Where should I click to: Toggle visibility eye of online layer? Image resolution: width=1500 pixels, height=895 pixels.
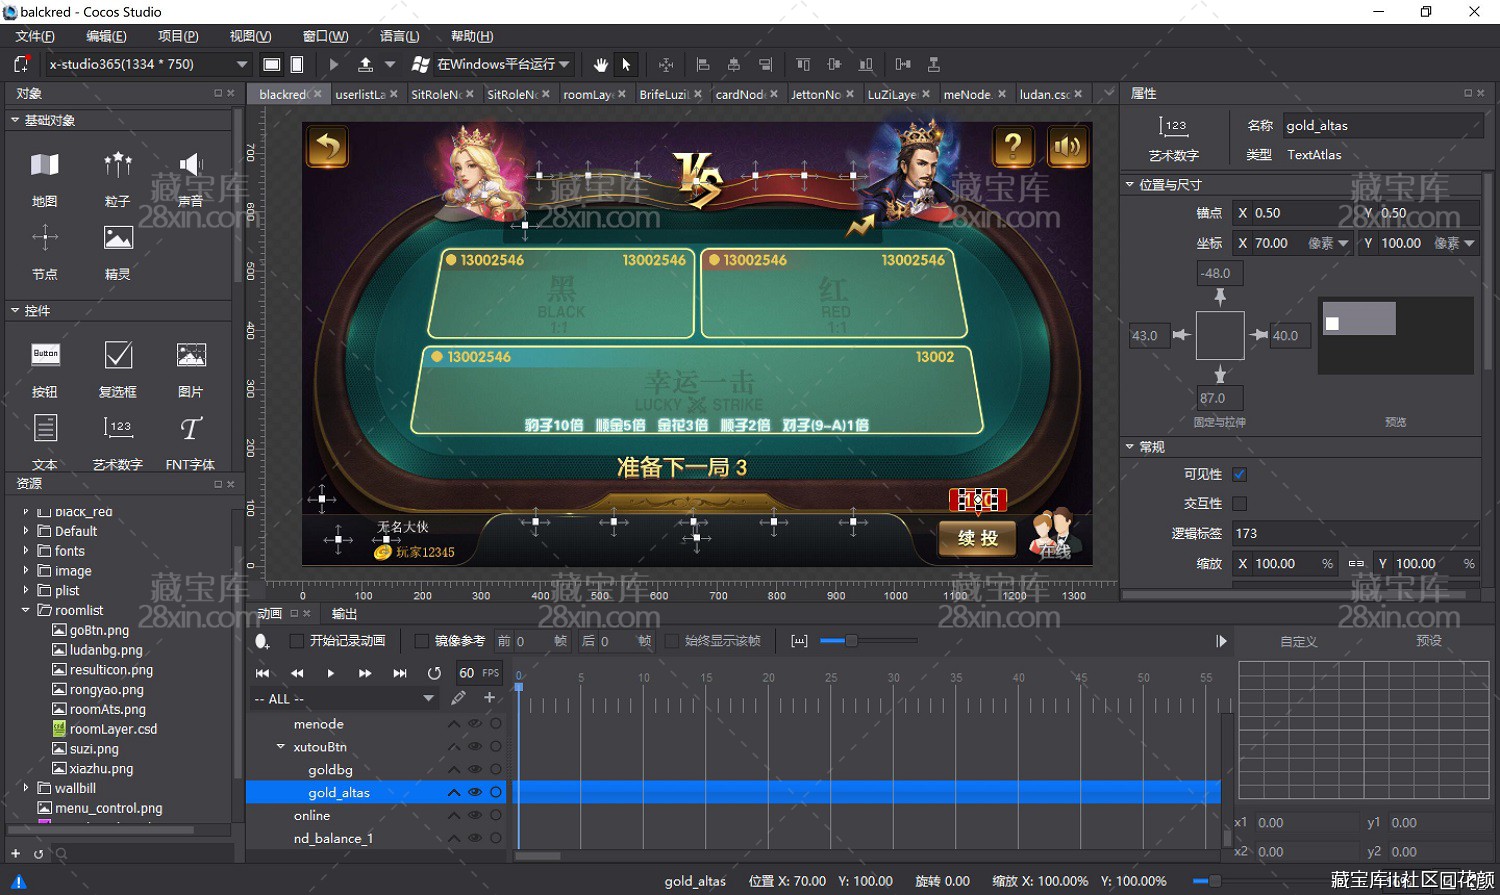click(475, 816)
